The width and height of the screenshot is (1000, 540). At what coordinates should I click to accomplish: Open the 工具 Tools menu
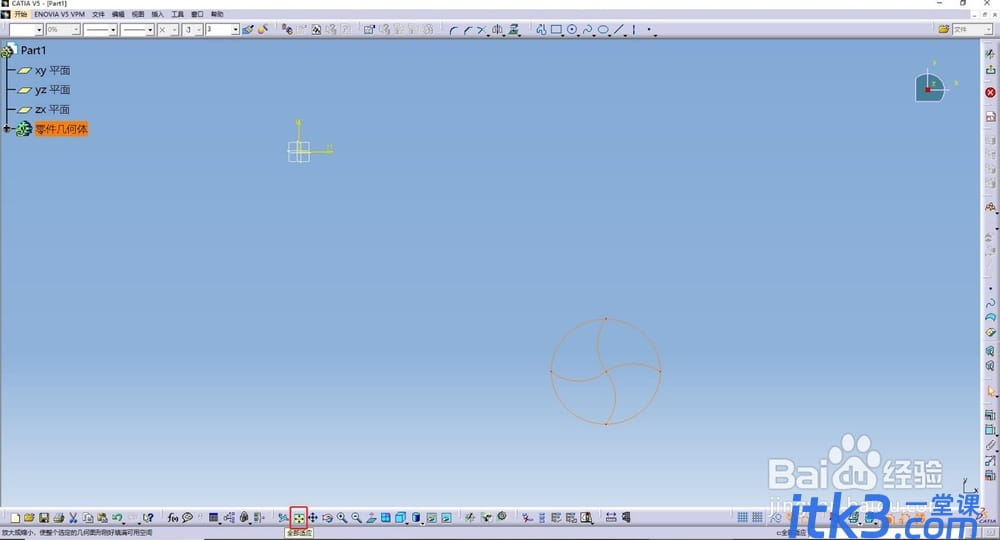tap(177, 14)
